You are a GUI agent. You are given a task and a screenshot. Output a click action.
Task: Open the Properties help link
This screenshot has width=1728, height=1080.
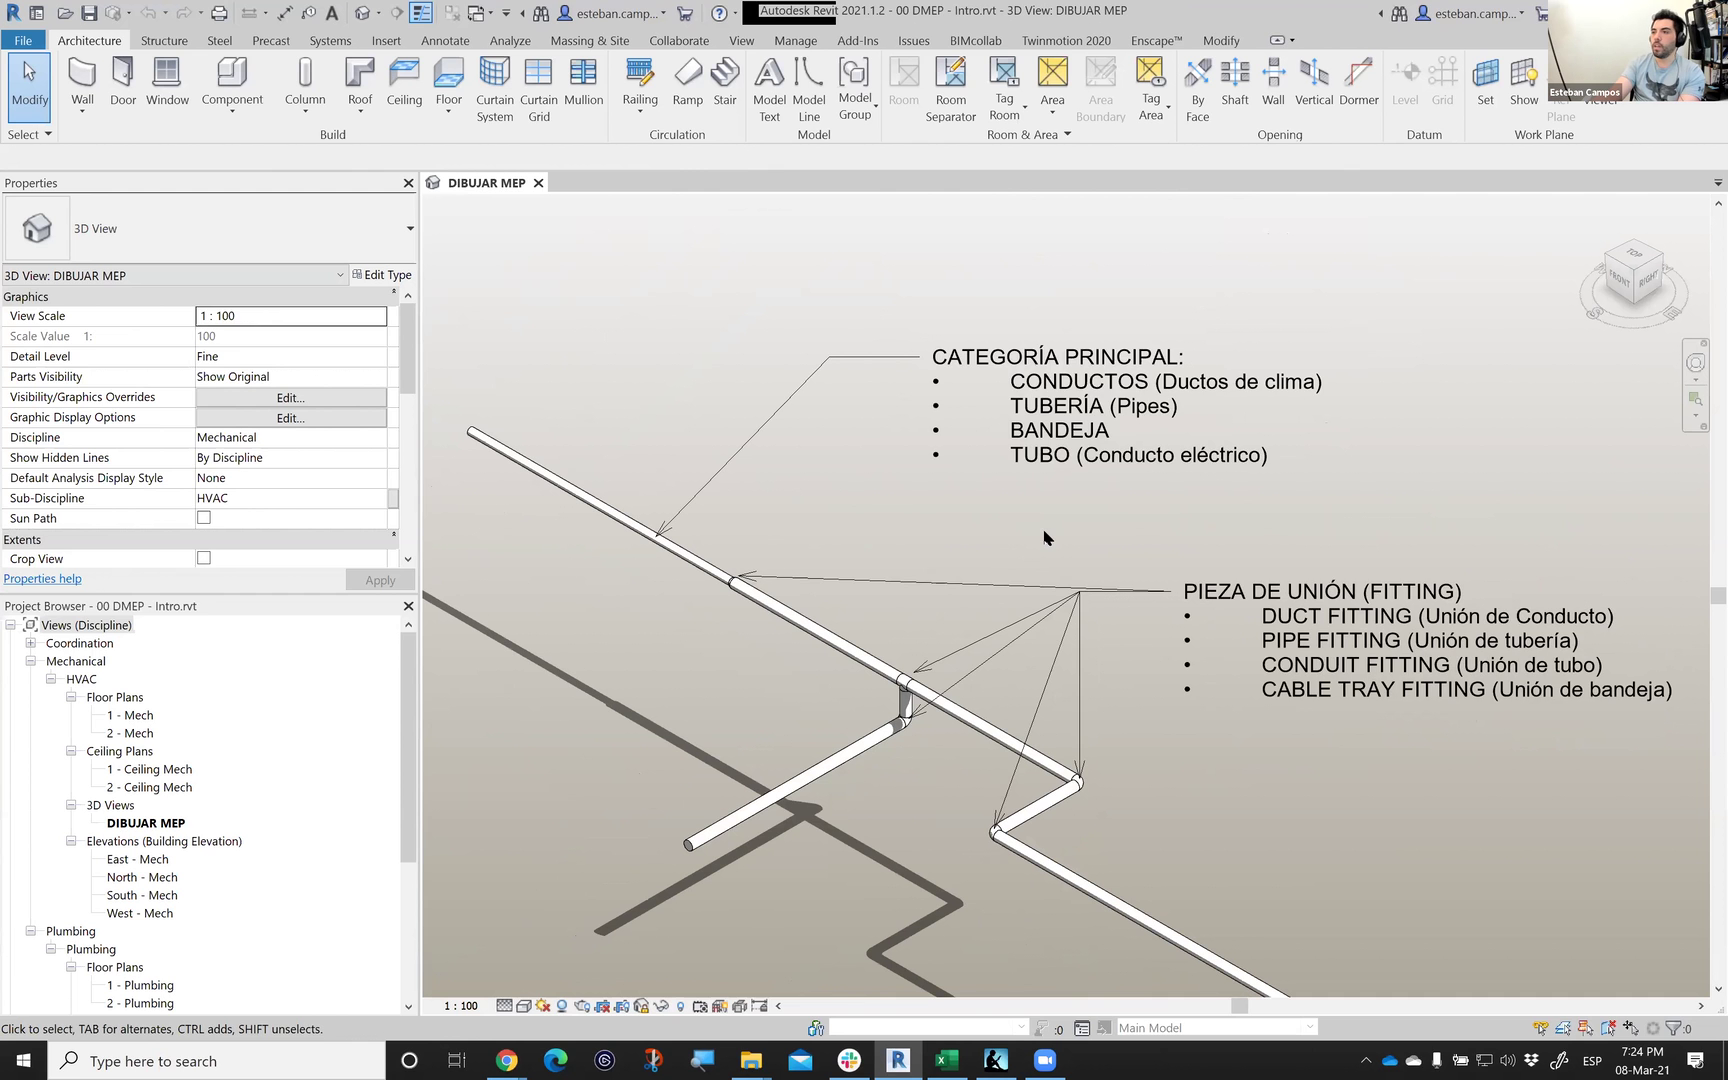tap(43, 579)
